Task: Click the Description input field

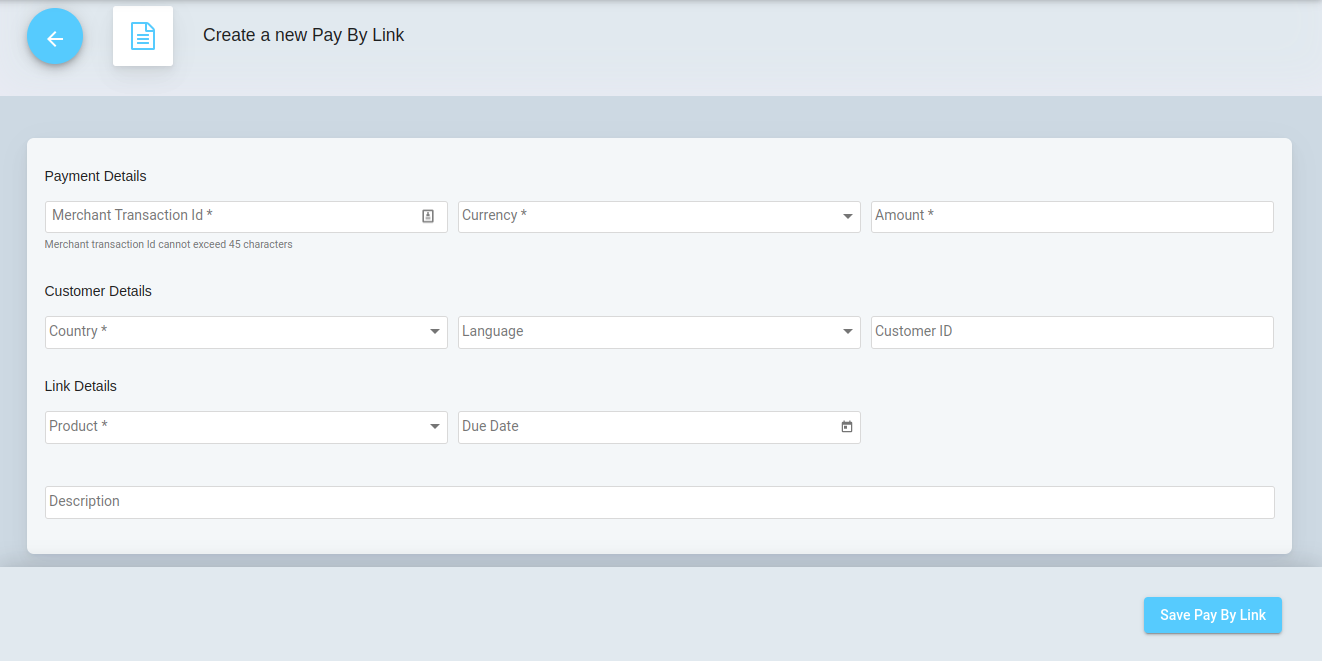Action: pos(659,502)
